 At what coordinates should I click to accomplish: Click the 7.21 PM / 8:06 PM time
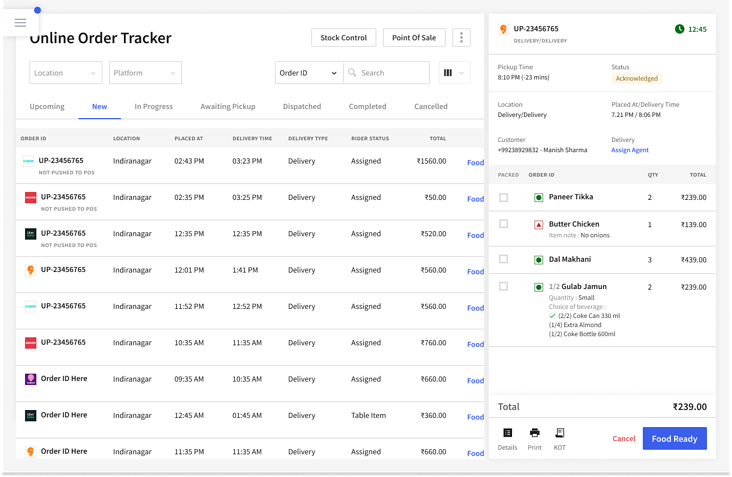(636, 115)
